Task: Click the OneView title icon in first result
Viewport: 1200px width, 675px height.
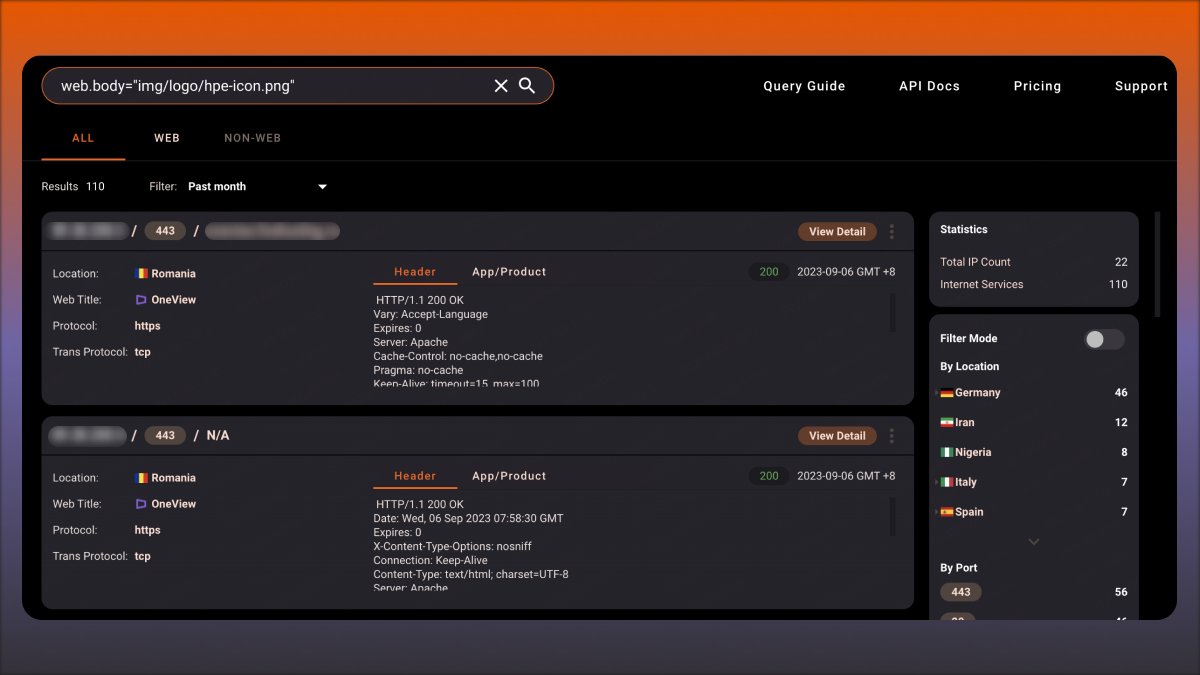Action: coord(141,299)
